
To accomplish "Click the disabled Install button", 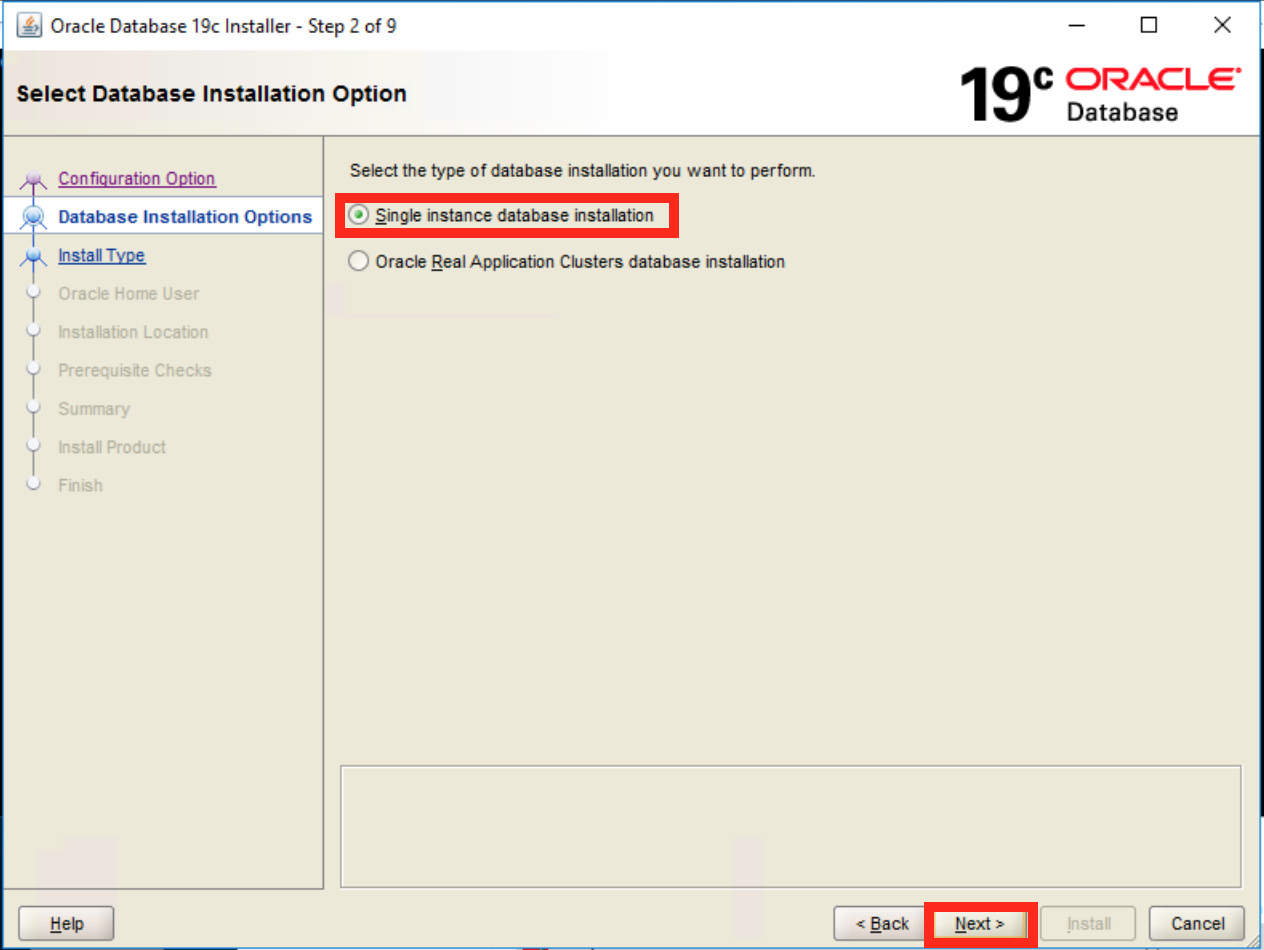I will point(1089,924).
